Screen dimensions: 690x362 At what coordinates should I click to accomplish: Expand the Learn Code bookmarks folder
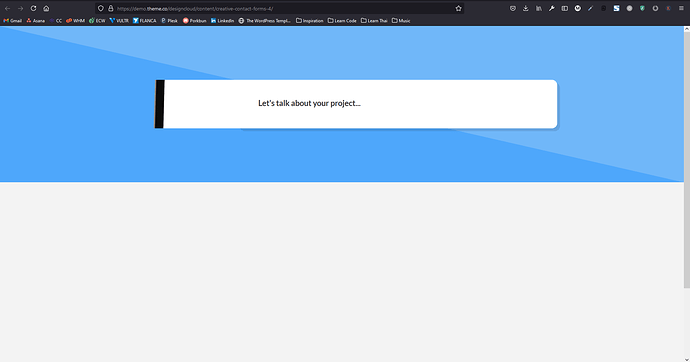[342, 21]
